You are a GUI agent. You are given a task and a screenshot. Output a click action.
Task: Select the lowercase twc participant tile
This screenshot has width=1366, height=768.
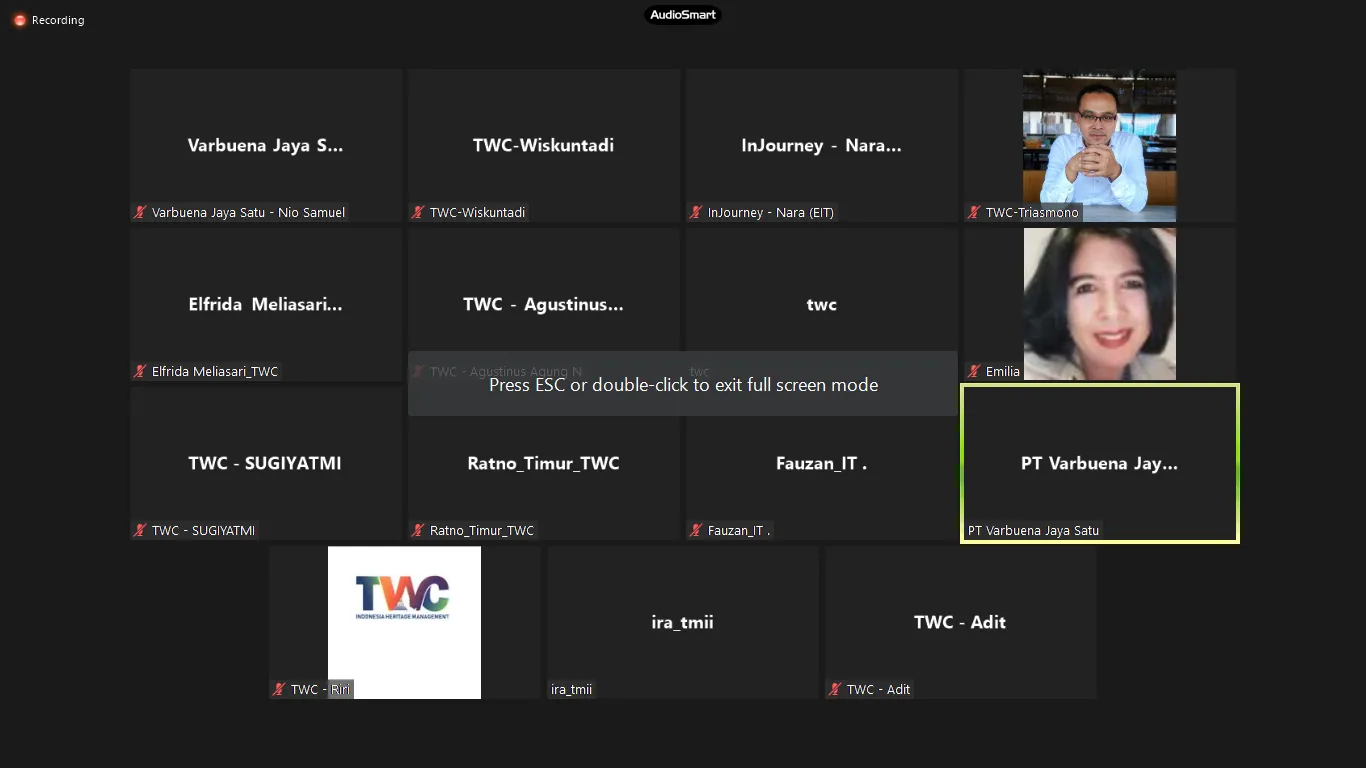(821, 304)
